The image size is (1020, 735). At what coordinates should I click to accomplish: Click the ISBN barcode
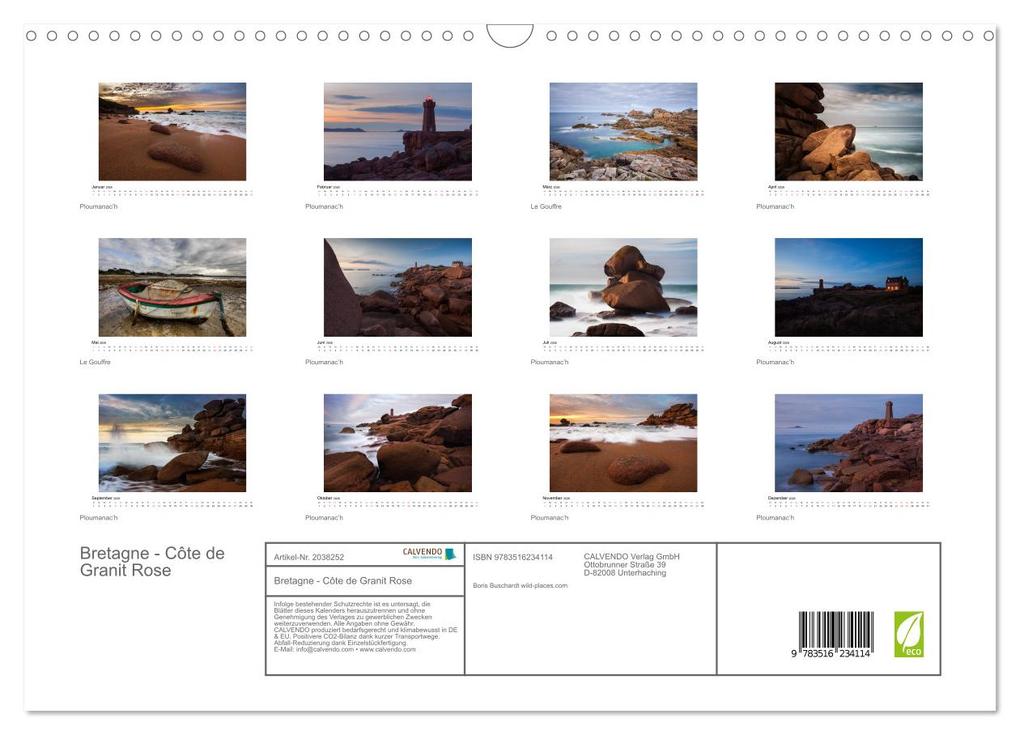[x=835, y=634]
